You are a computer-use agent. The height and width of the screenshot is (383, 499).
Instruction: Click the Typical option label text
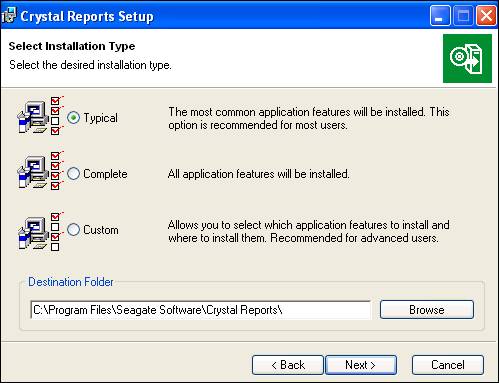[100, 118]
